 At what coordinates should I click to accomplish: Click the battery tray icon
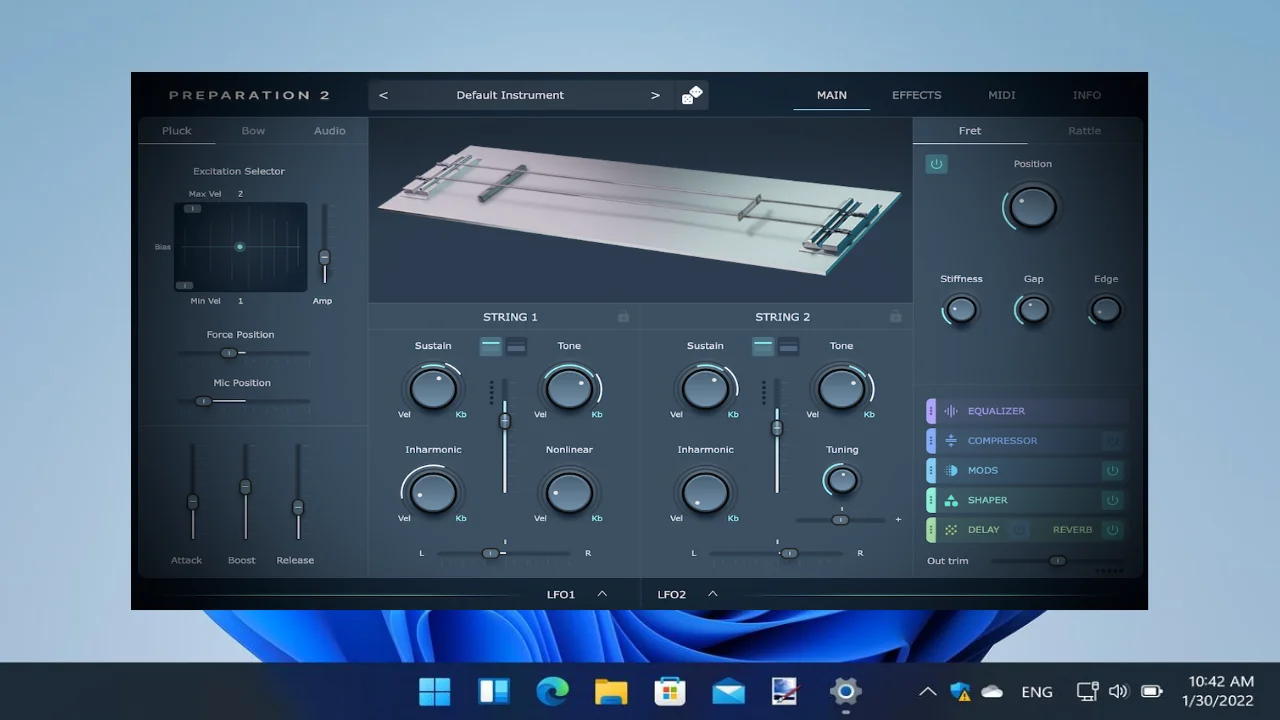[1152, 691]
